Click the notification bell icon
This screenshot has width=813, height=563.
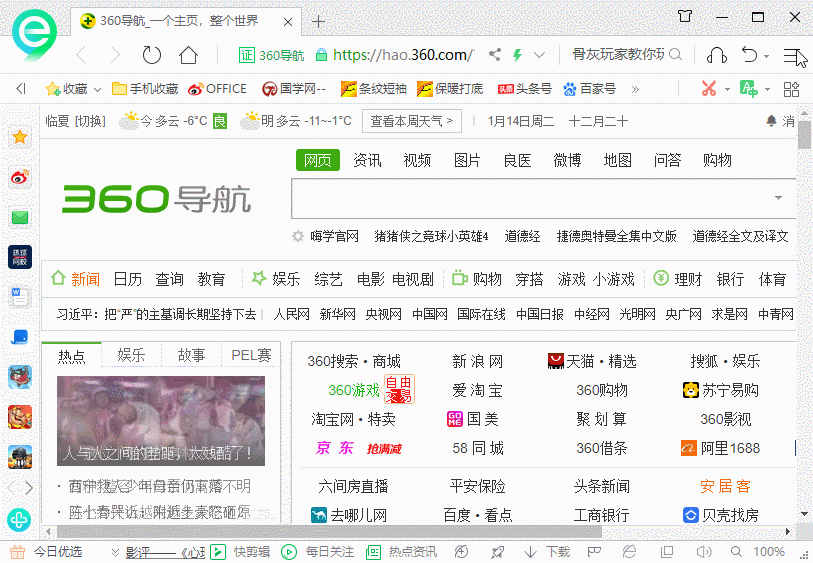click(772, 121)
